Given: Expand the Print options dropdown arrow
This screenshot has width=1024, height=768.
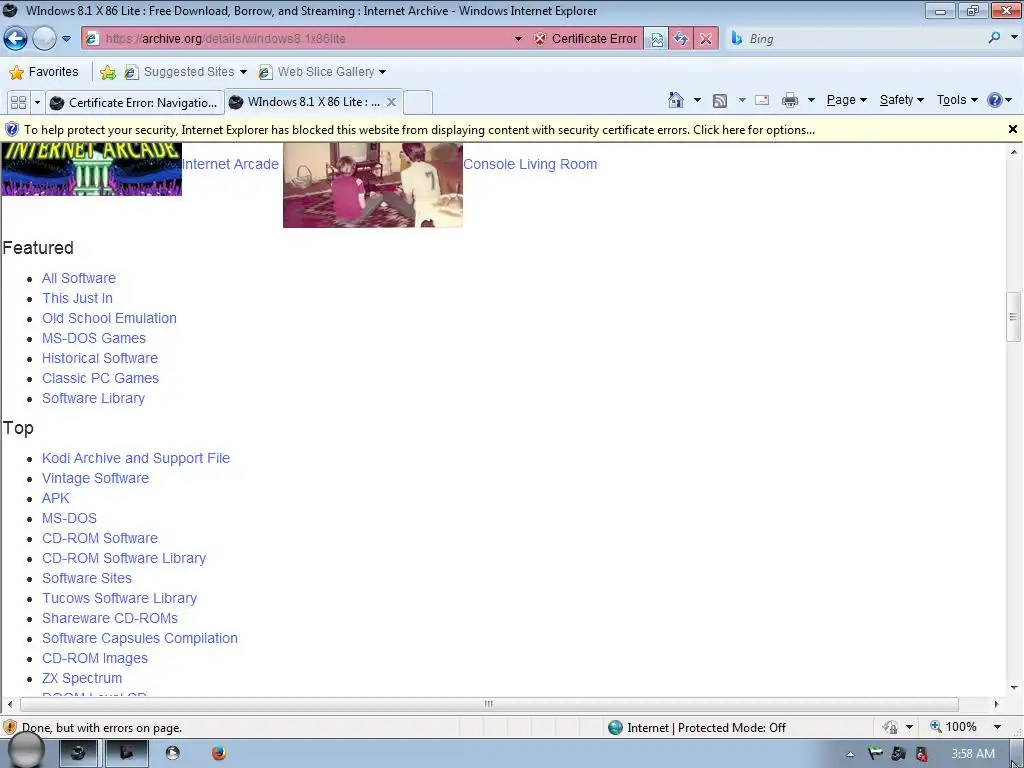Looking at the screenshot, I should pyautogui.click(x=811, y=100).
